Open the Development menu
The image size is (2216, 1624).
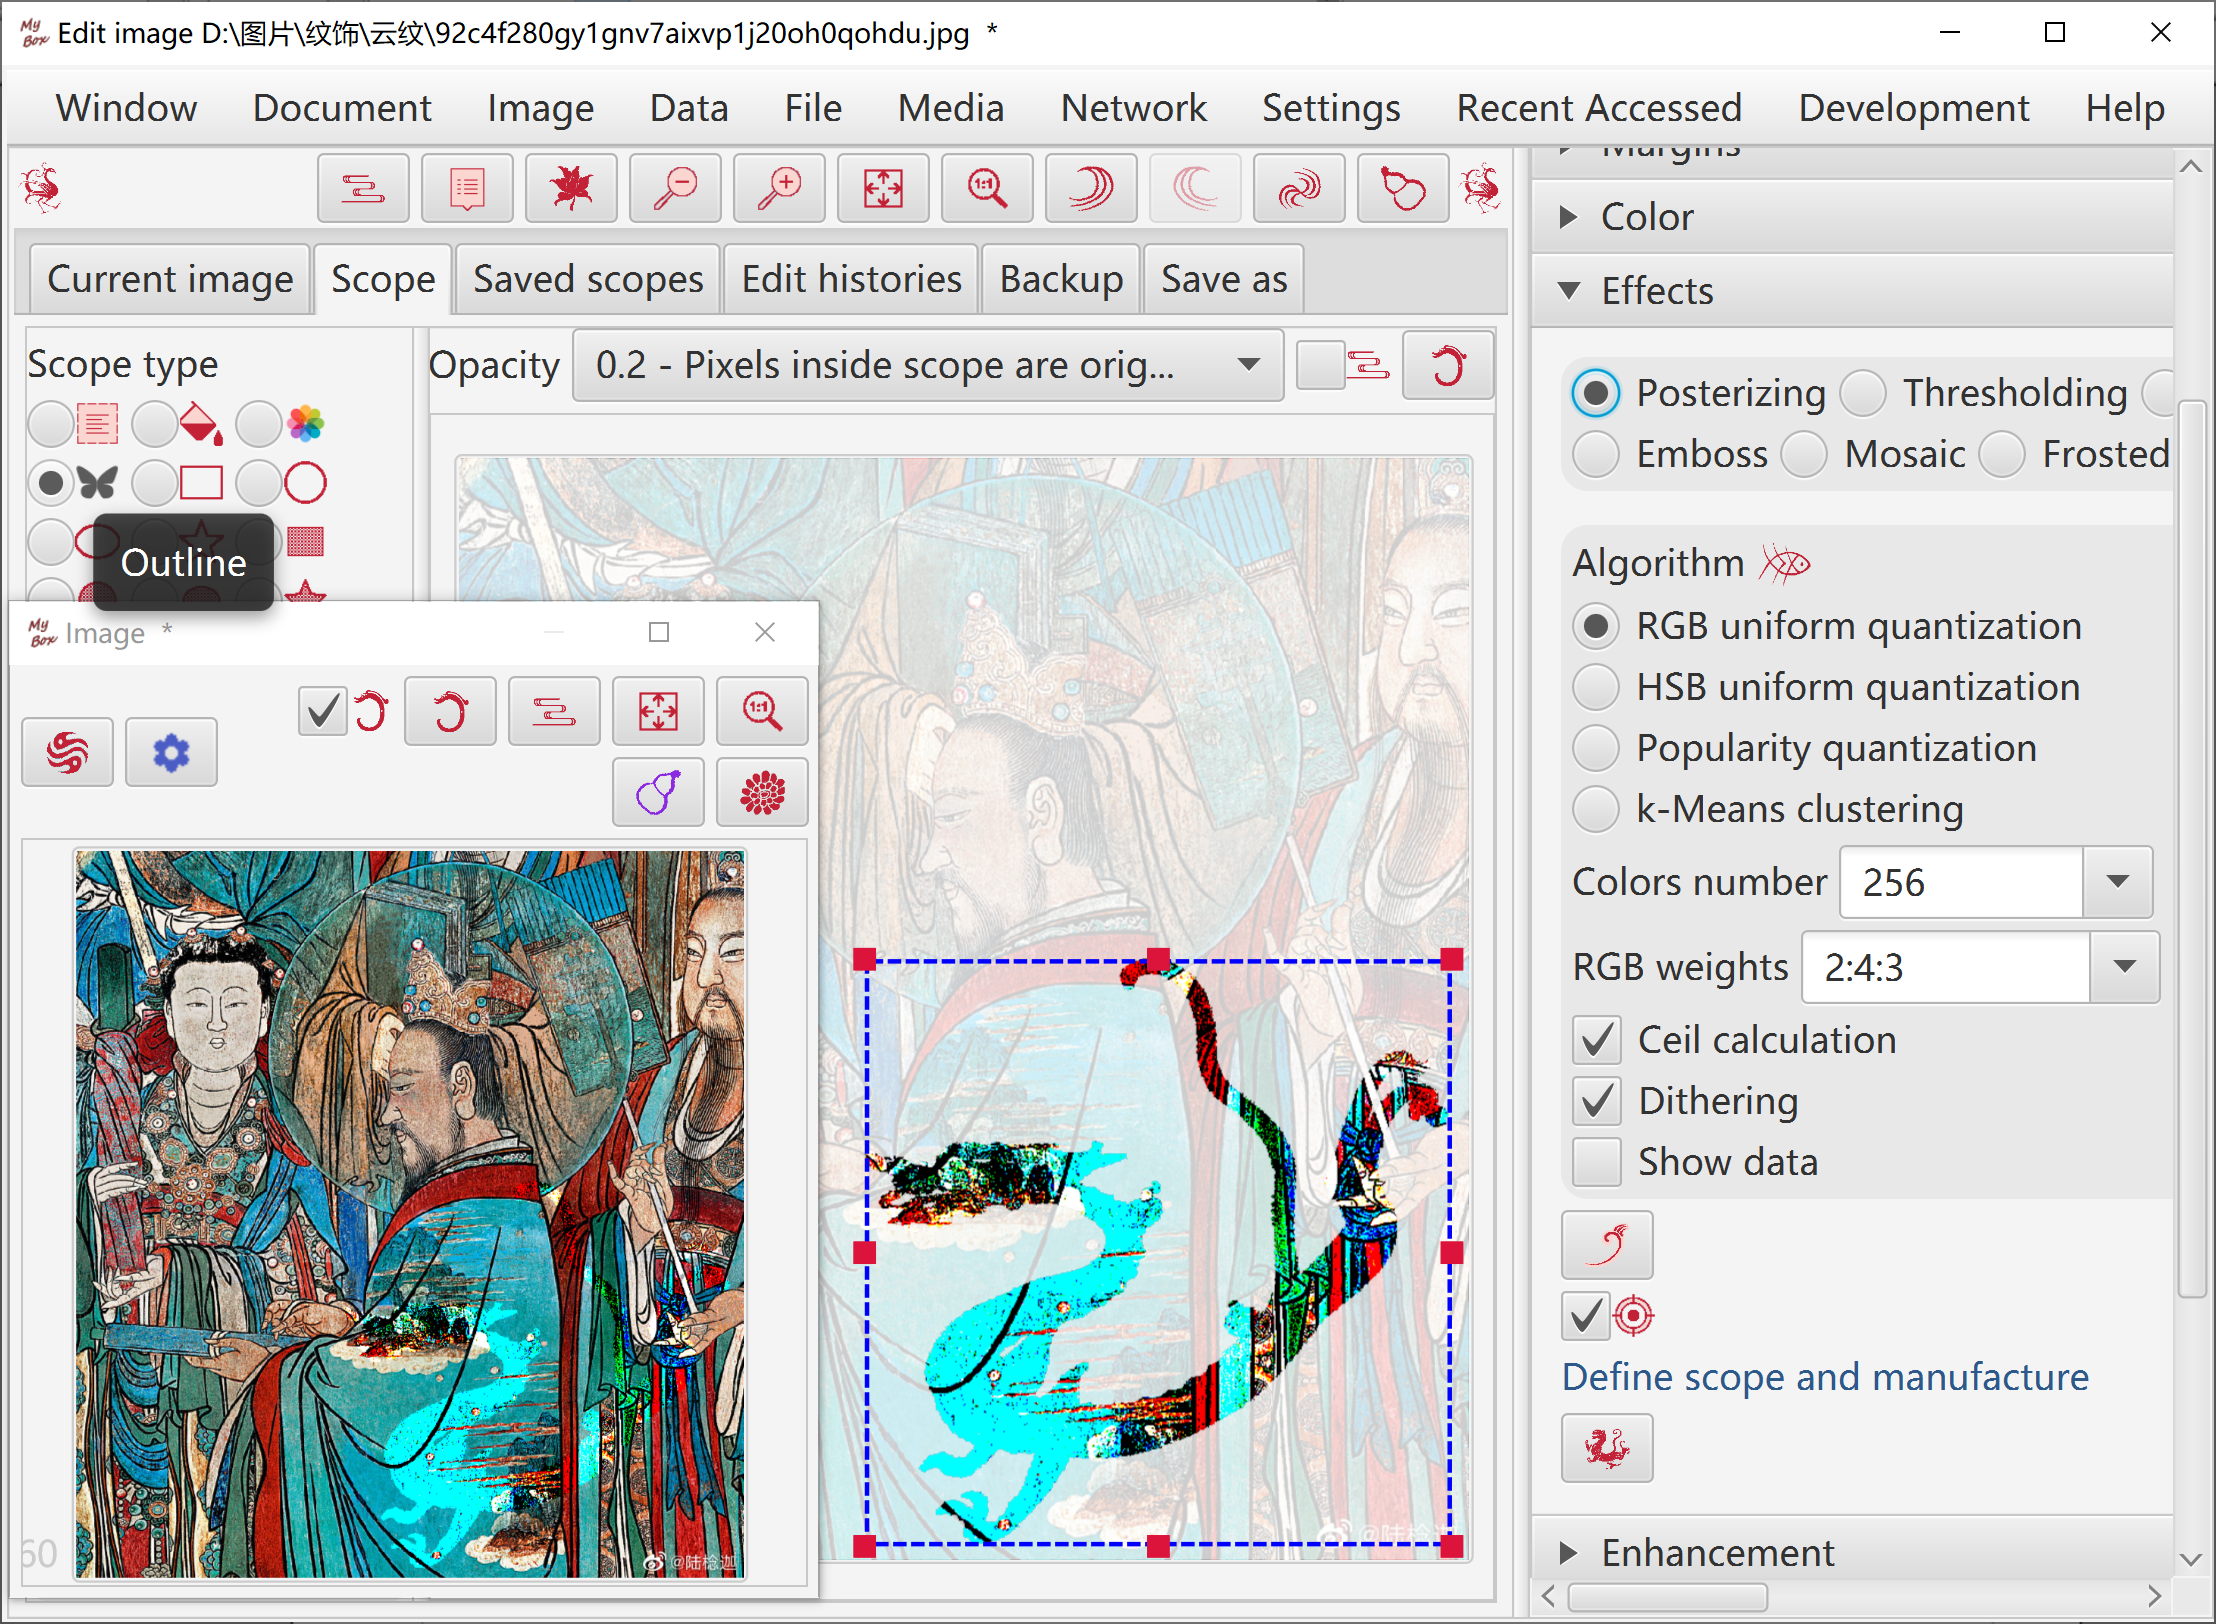tap(1913, 108)
